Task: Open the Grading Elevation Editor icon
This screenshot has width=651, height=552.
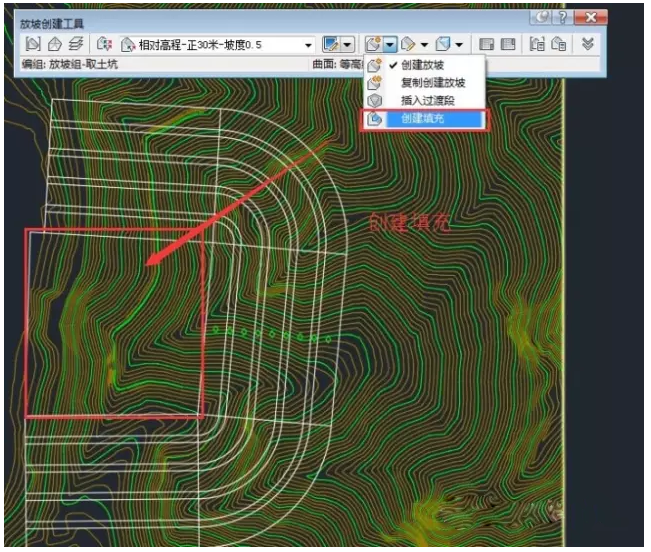Action: click(487, 45)
